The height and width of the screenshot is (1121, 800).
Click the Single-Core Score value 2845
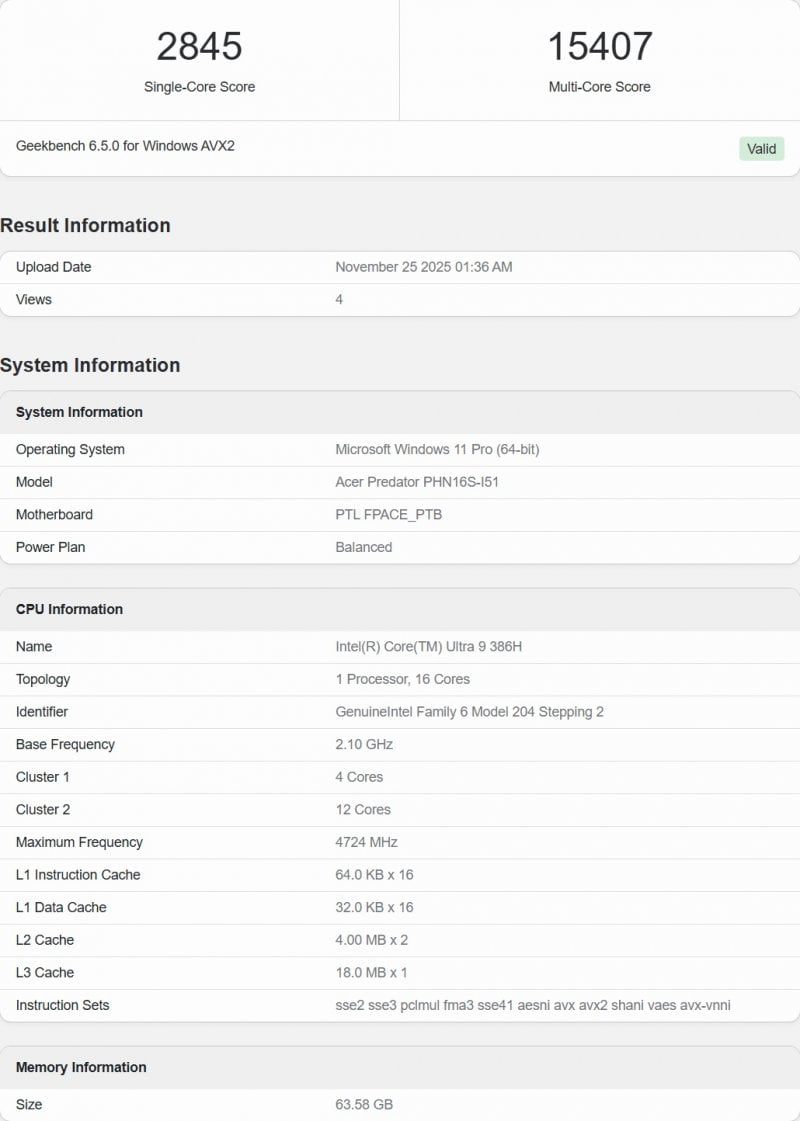pos(200,46)
